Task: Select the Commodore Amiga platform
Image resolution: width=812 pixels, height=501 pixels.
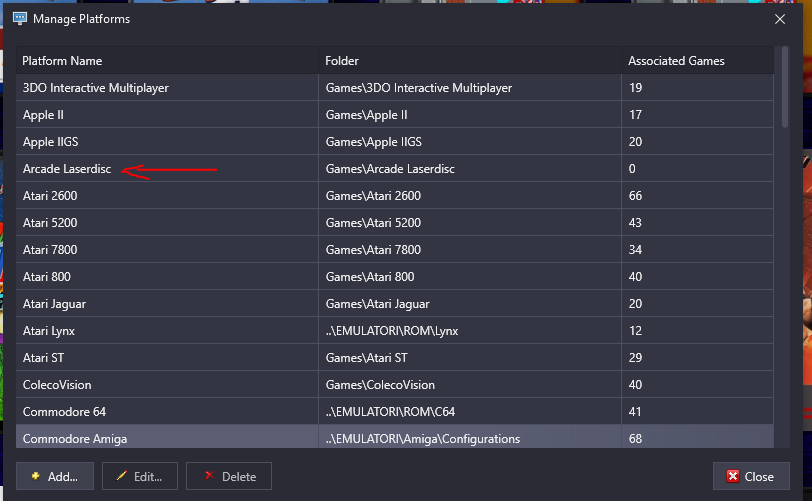Action: click(75, 438)
